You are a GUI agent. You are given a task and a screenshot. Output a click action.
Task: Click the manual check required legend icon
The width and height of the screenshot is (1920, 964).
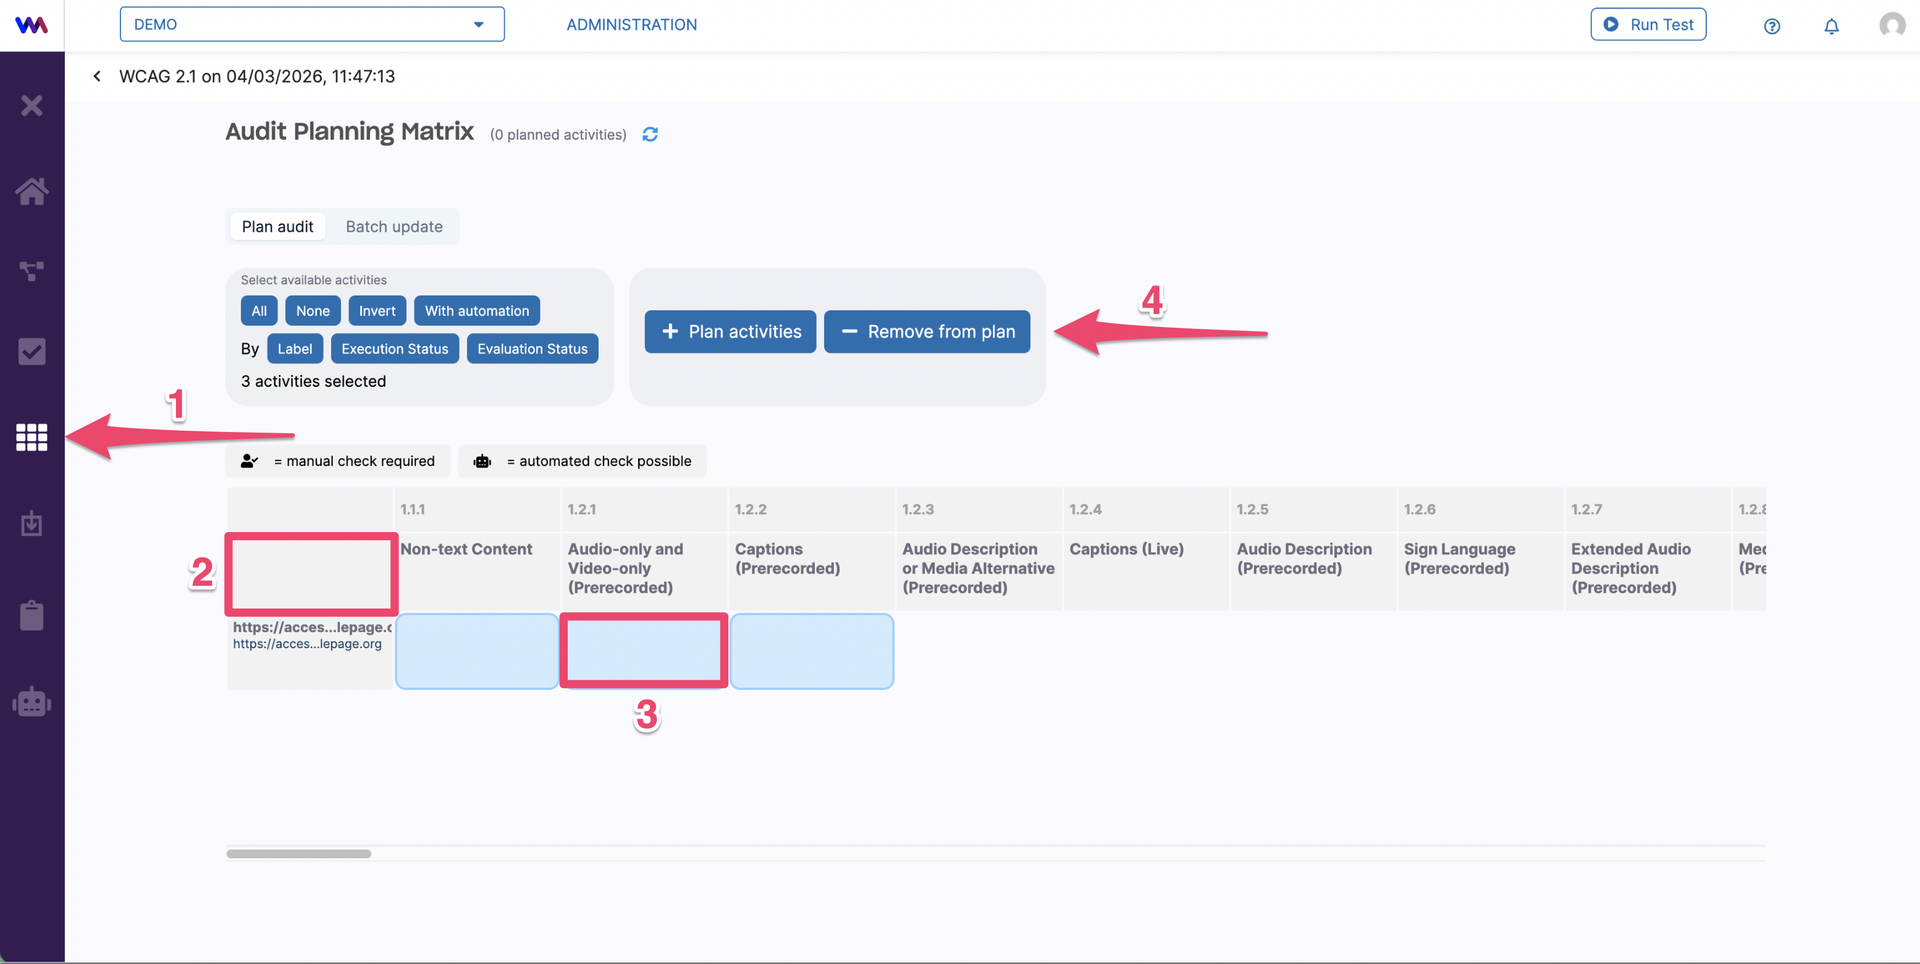point(250,461)
